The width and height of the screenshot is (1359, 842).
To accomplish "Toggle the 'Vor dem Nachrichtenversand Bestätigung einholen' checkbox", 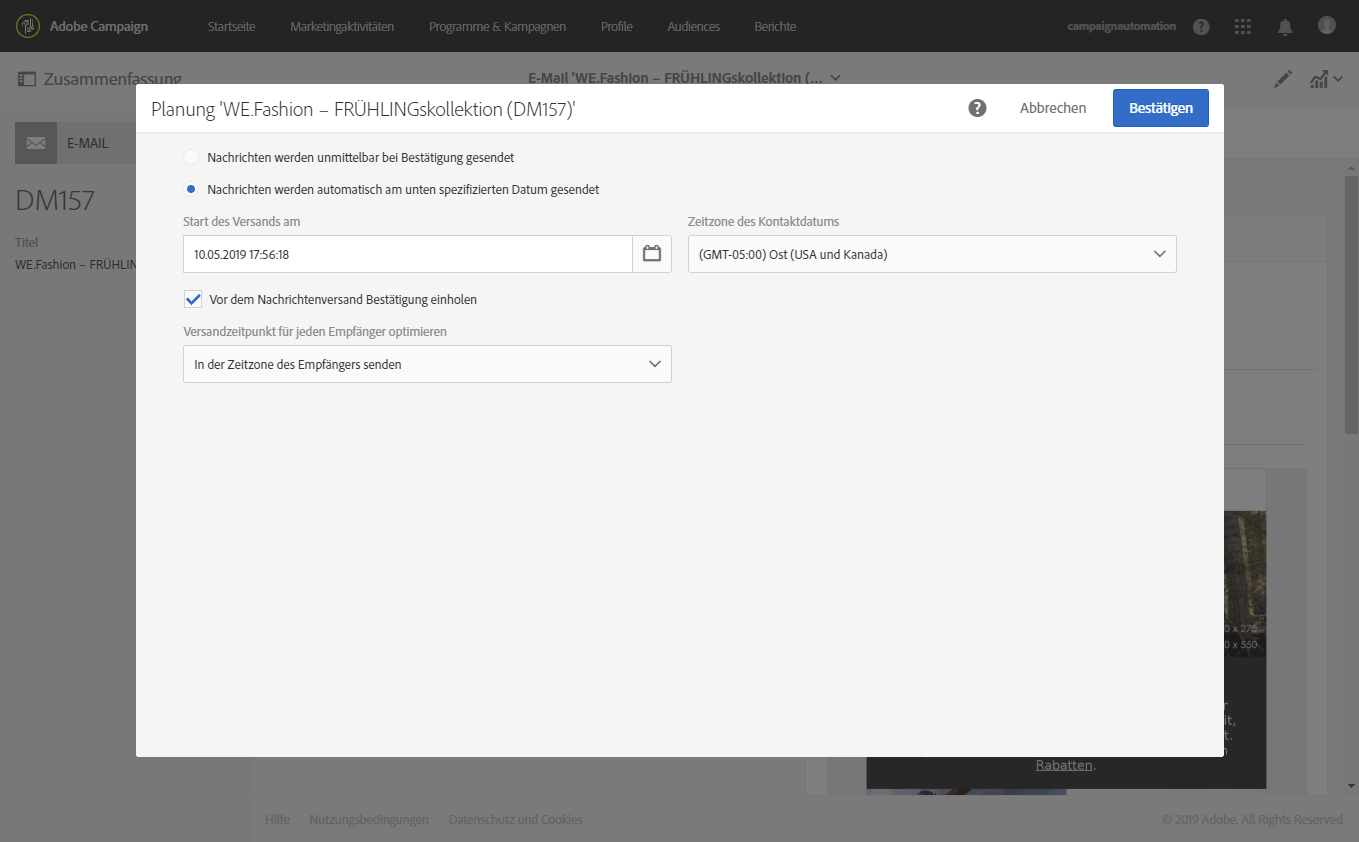I will pos(193,299).
